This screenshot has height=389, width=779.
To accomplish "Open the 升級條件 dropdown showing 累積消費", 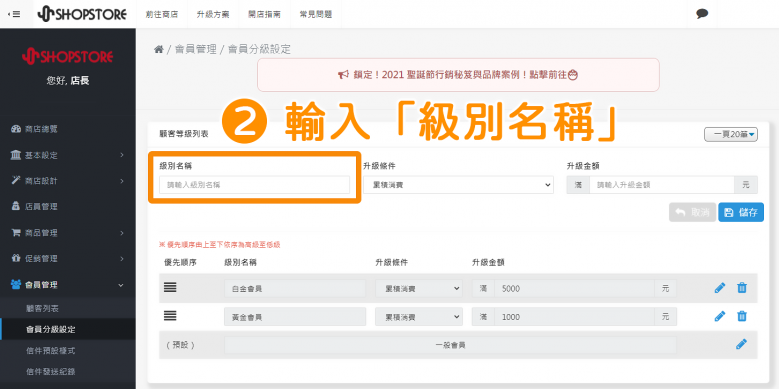I will [458, 185].
